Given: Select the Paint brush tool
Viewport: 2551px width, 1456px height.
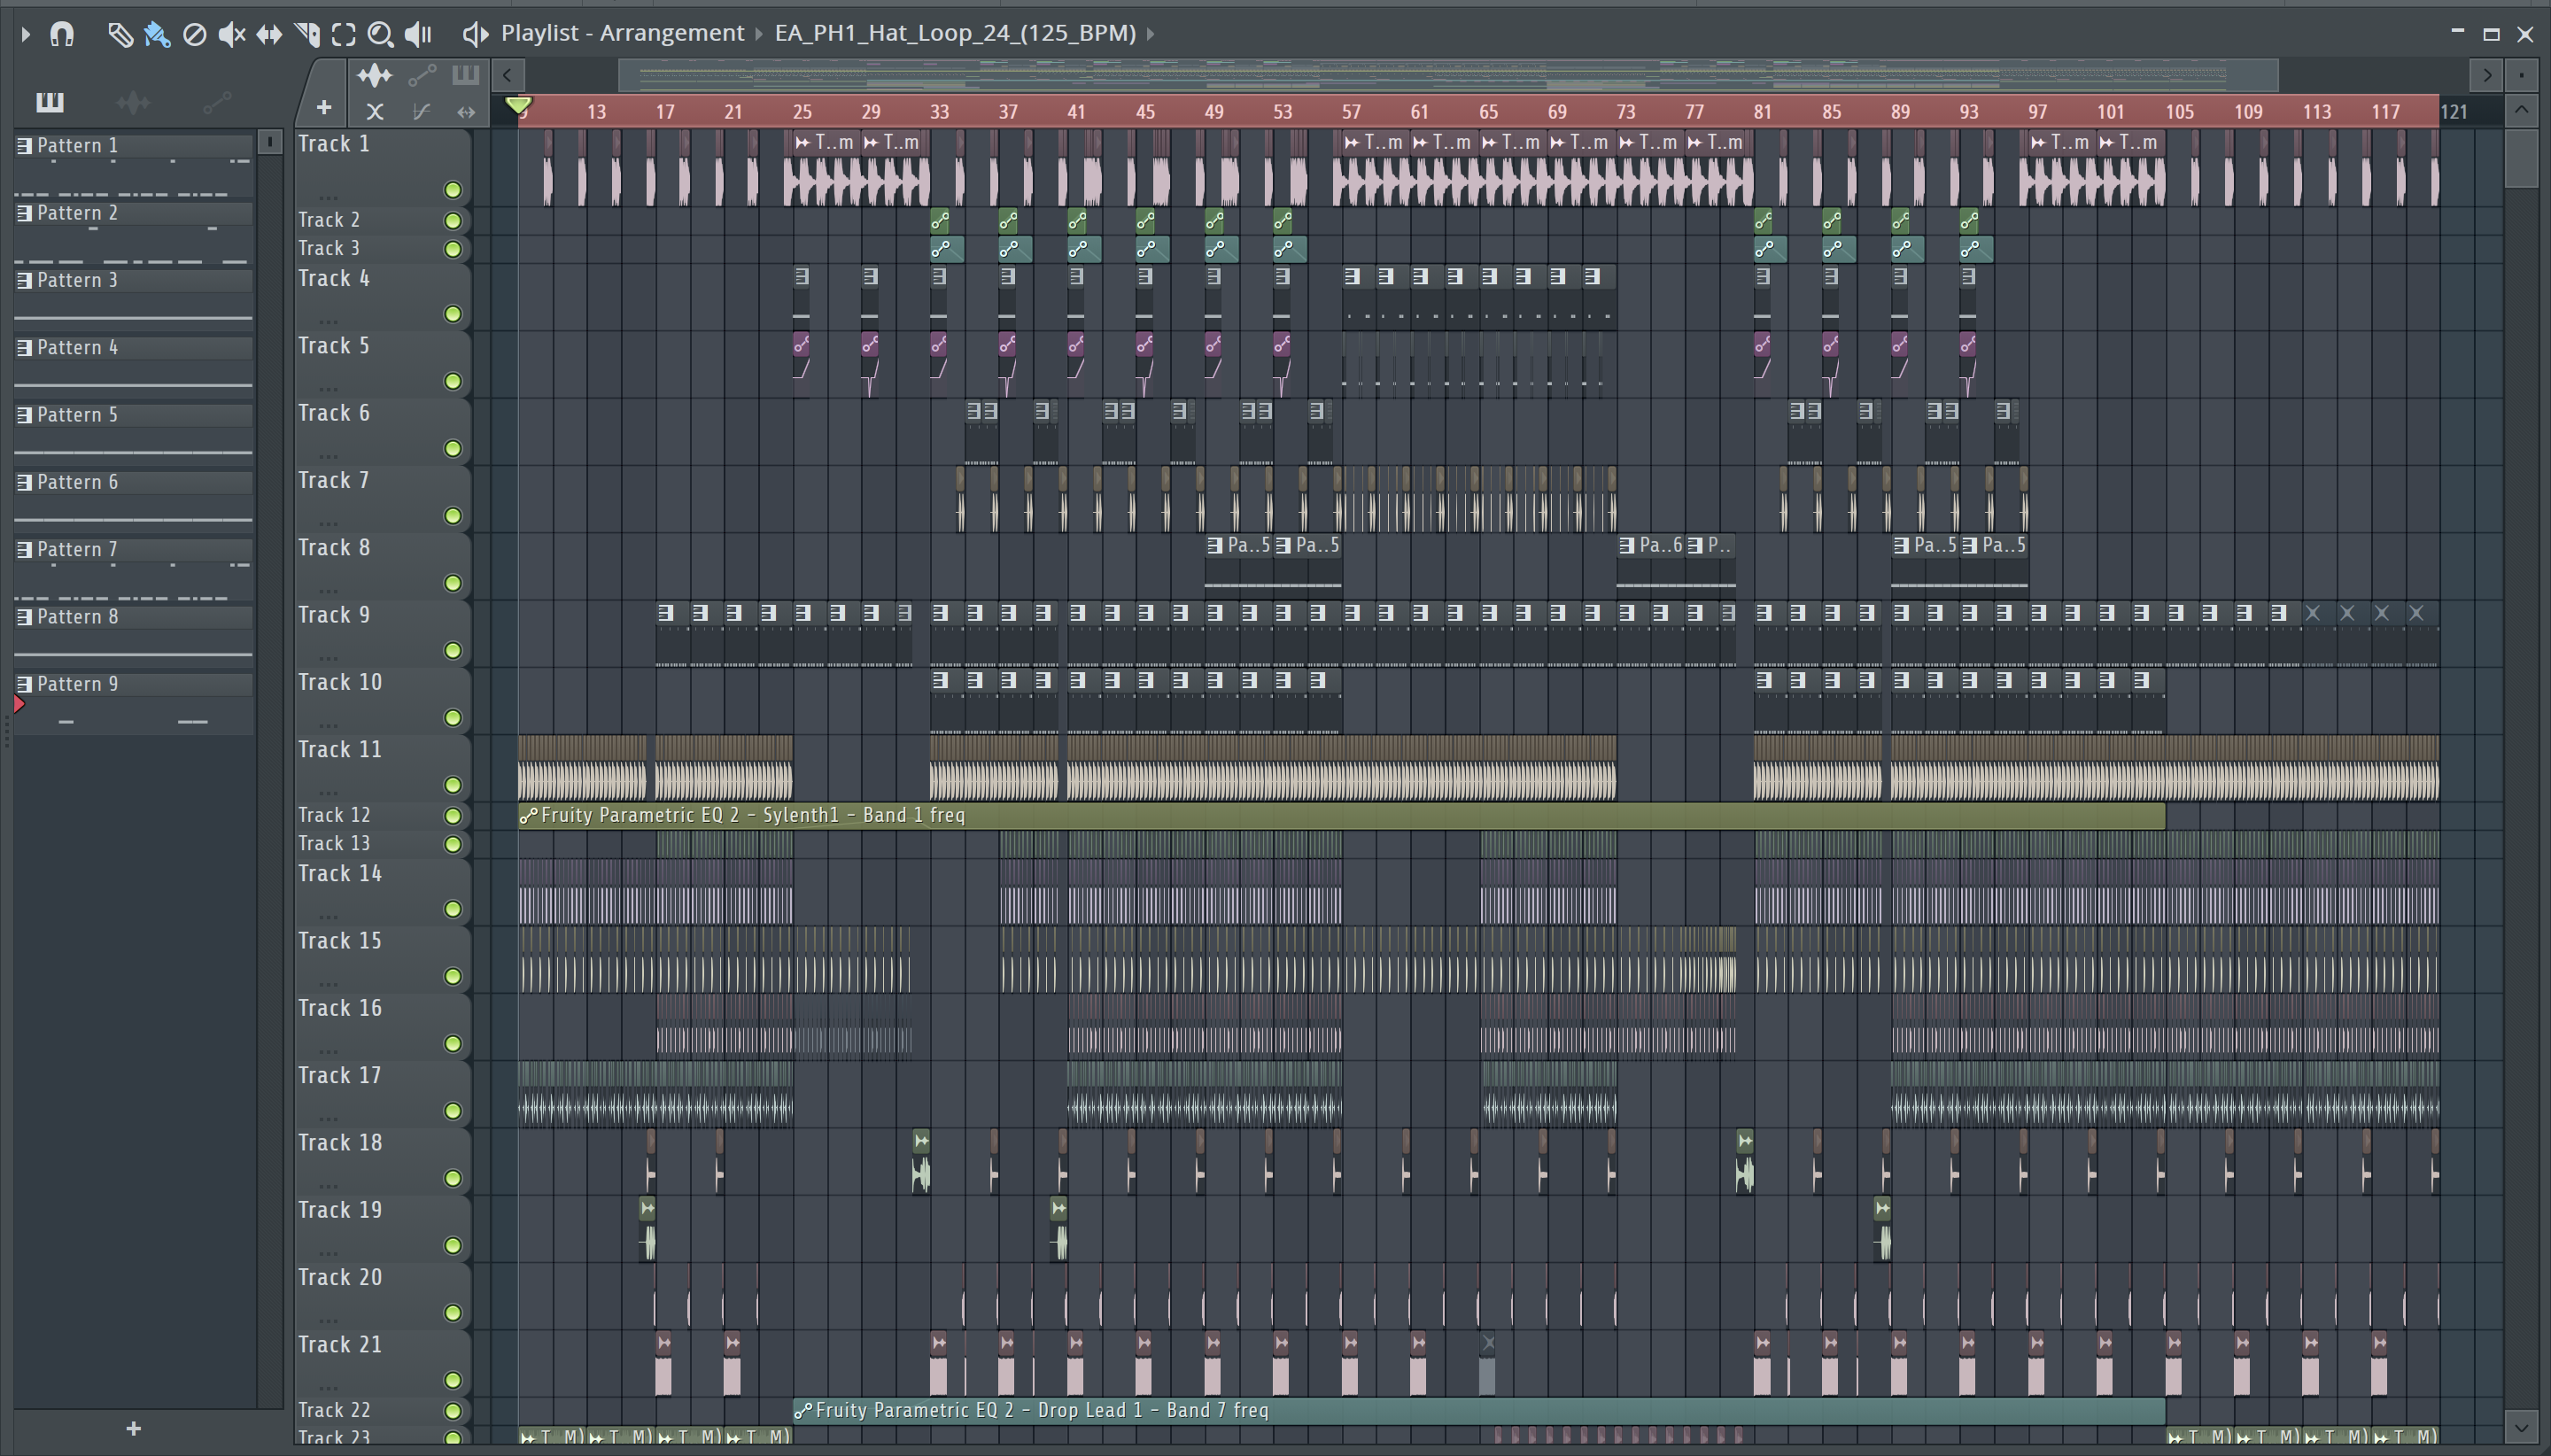Looking at the screenshot, I should [156, 34].
